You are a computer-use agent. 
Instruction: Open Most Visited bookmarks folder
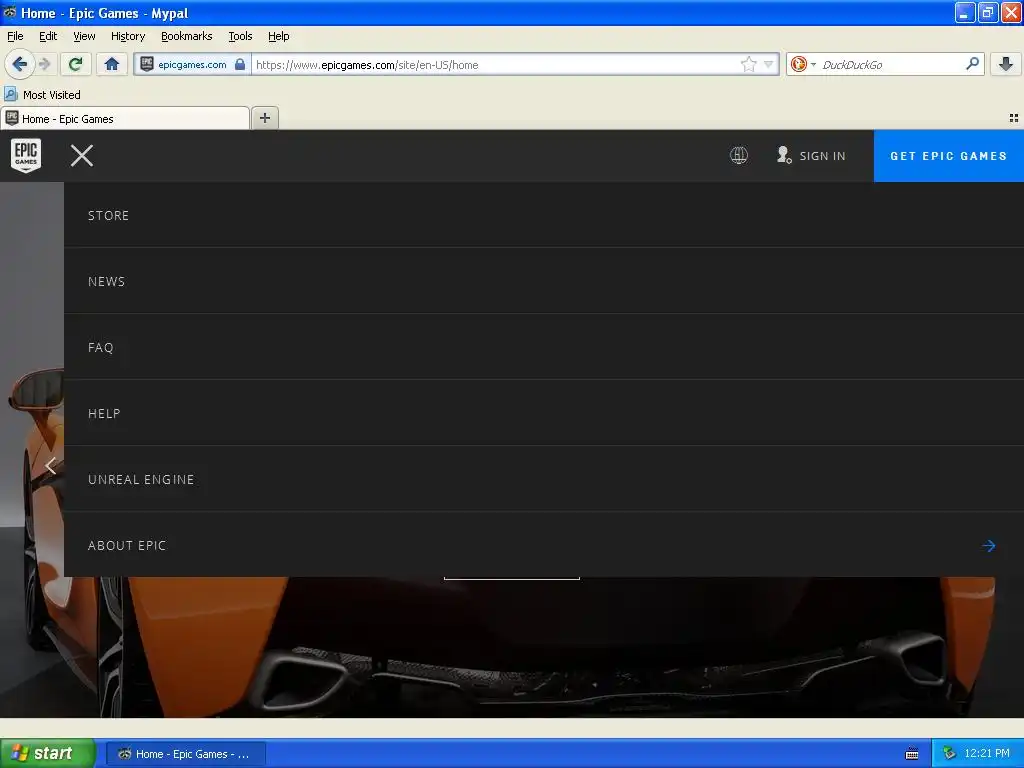[x=43, y=95]
